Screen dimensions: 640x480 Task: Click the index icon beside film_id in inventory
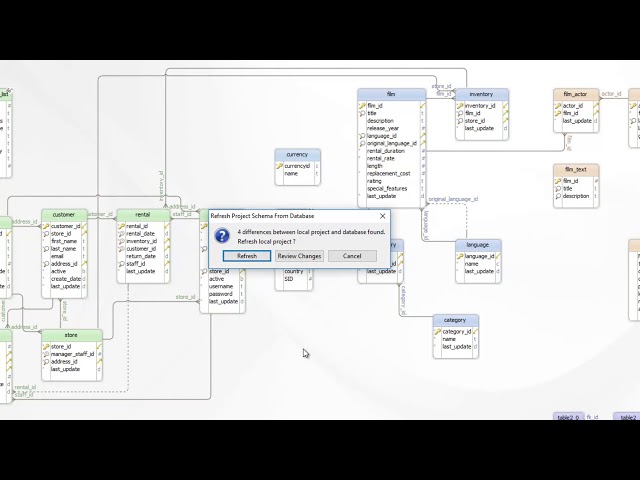tap(460, 113)
